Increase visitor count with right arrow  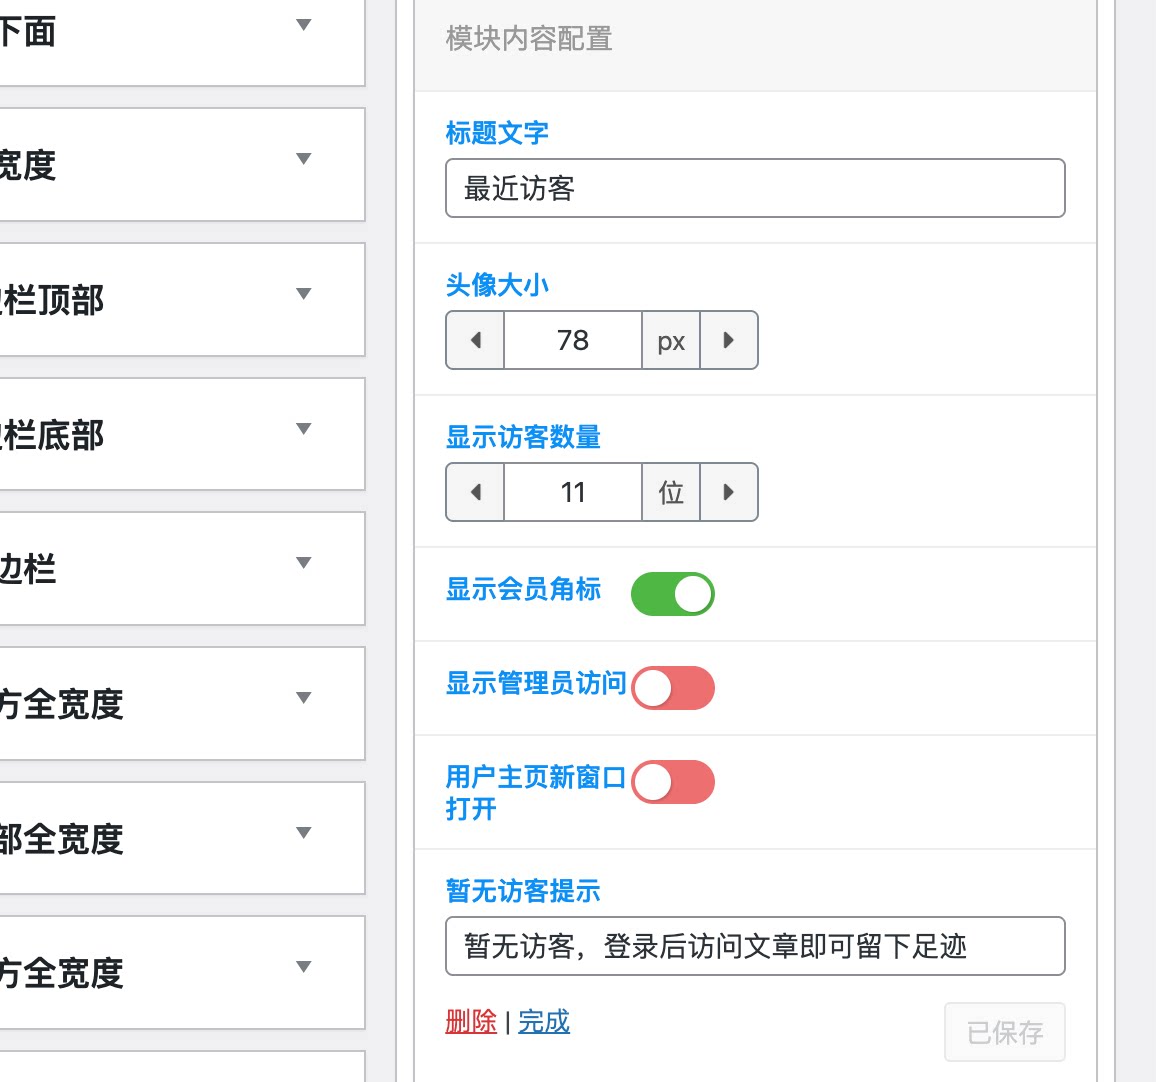click(728, 492)
